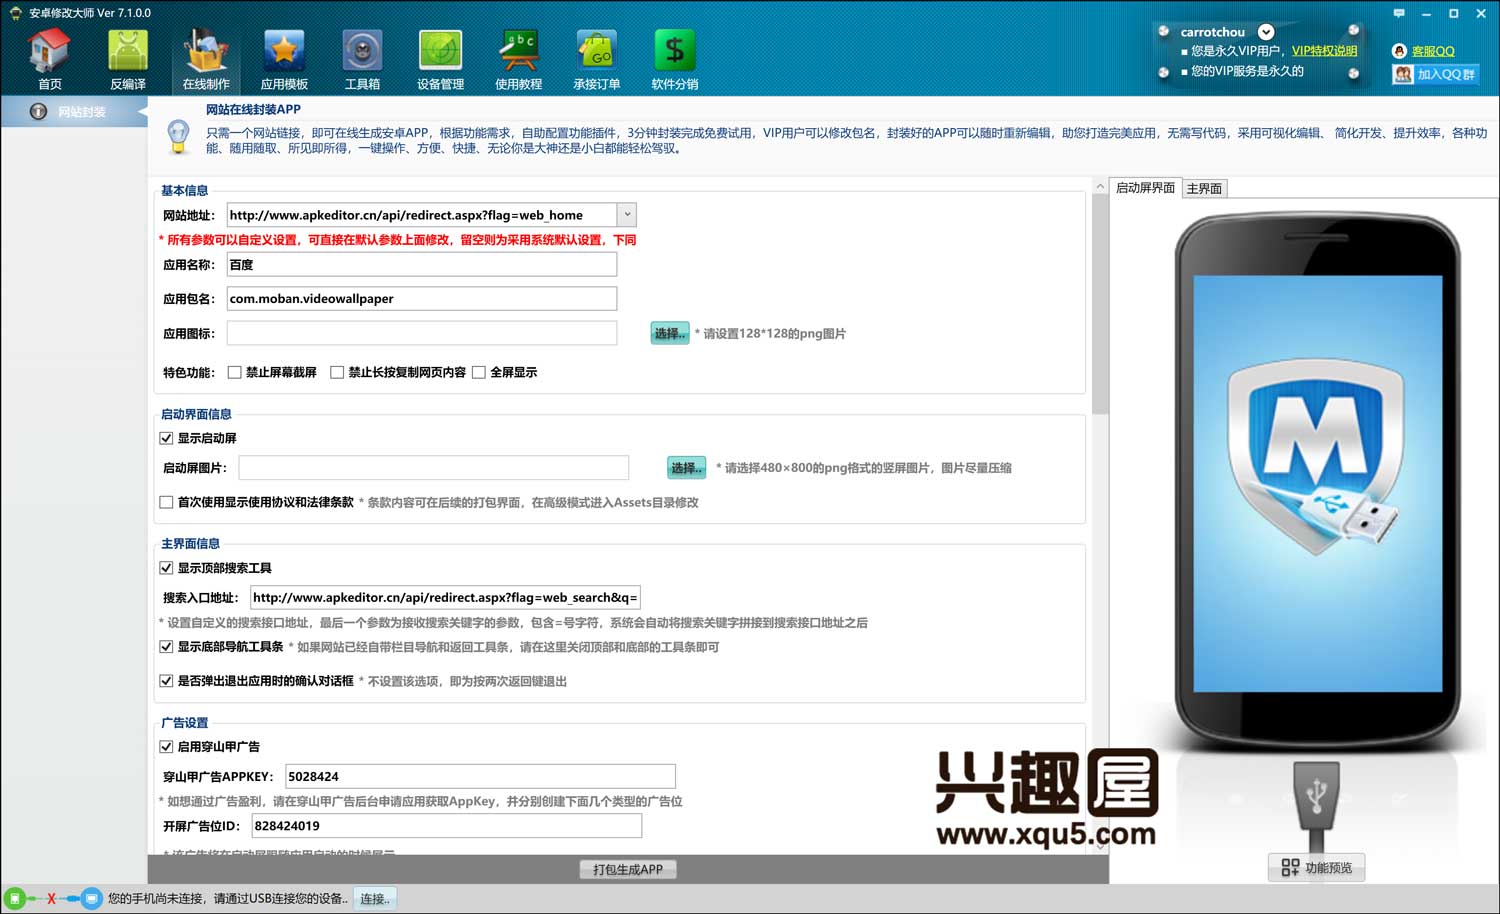Click 选择 button for 应用图标

click(670, 334)
